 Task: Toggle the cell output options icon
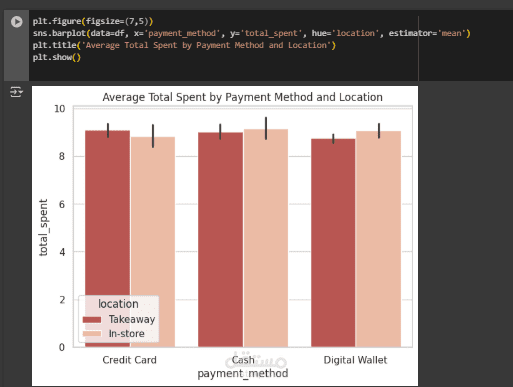(16, 92)
